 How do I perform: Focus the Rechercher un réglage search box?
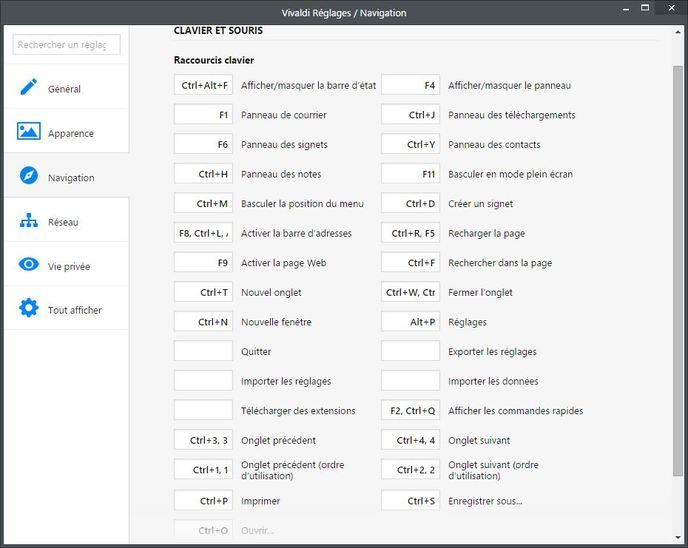pos(67,45)
